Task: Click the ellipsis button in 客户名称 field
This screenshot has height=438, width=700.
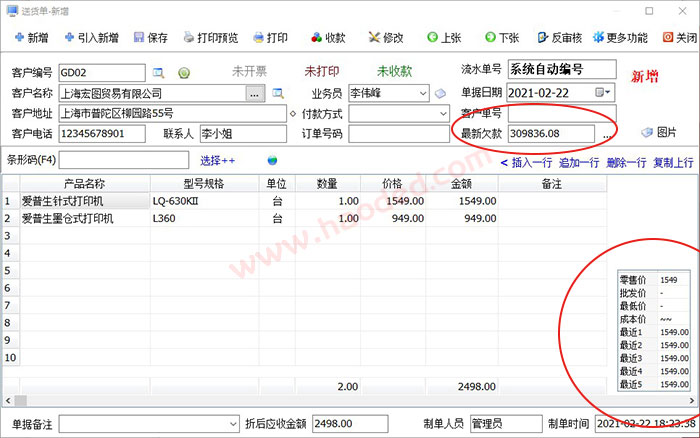Action: point(254,94)
